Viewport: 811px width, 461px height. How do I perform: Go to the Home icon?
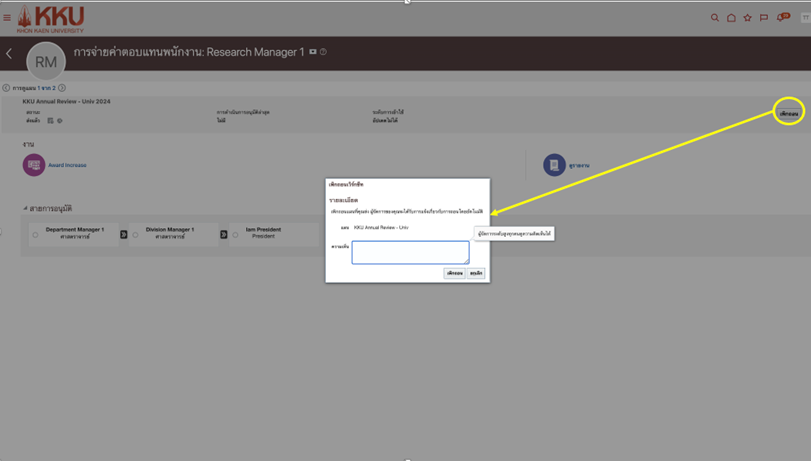[x=731, y=18]
